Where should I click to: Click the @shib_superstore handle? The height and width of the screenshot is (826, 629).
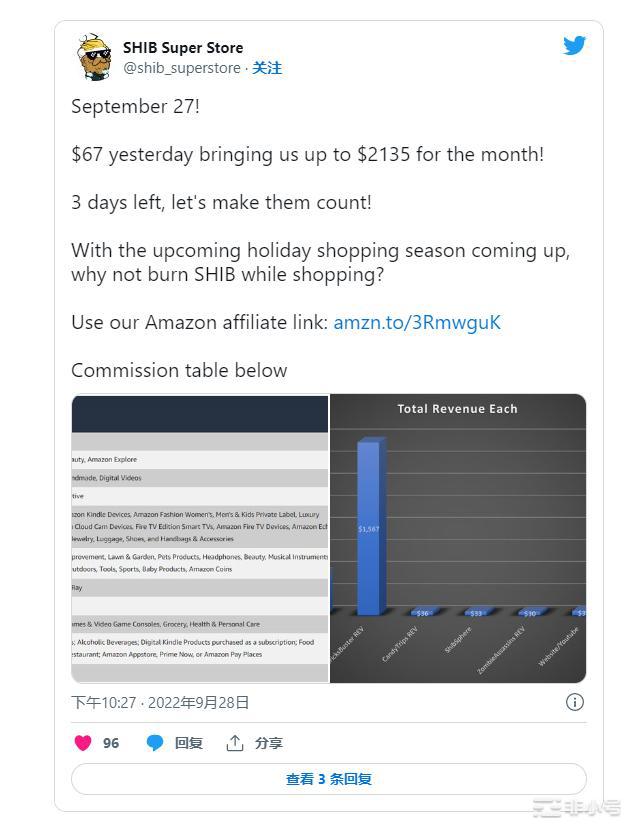click(182, 68)
